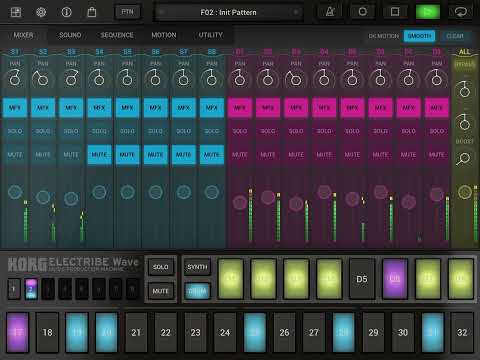Select the DRUM part button
This screenshot has width=480, height=360.
tap(197, 291)
